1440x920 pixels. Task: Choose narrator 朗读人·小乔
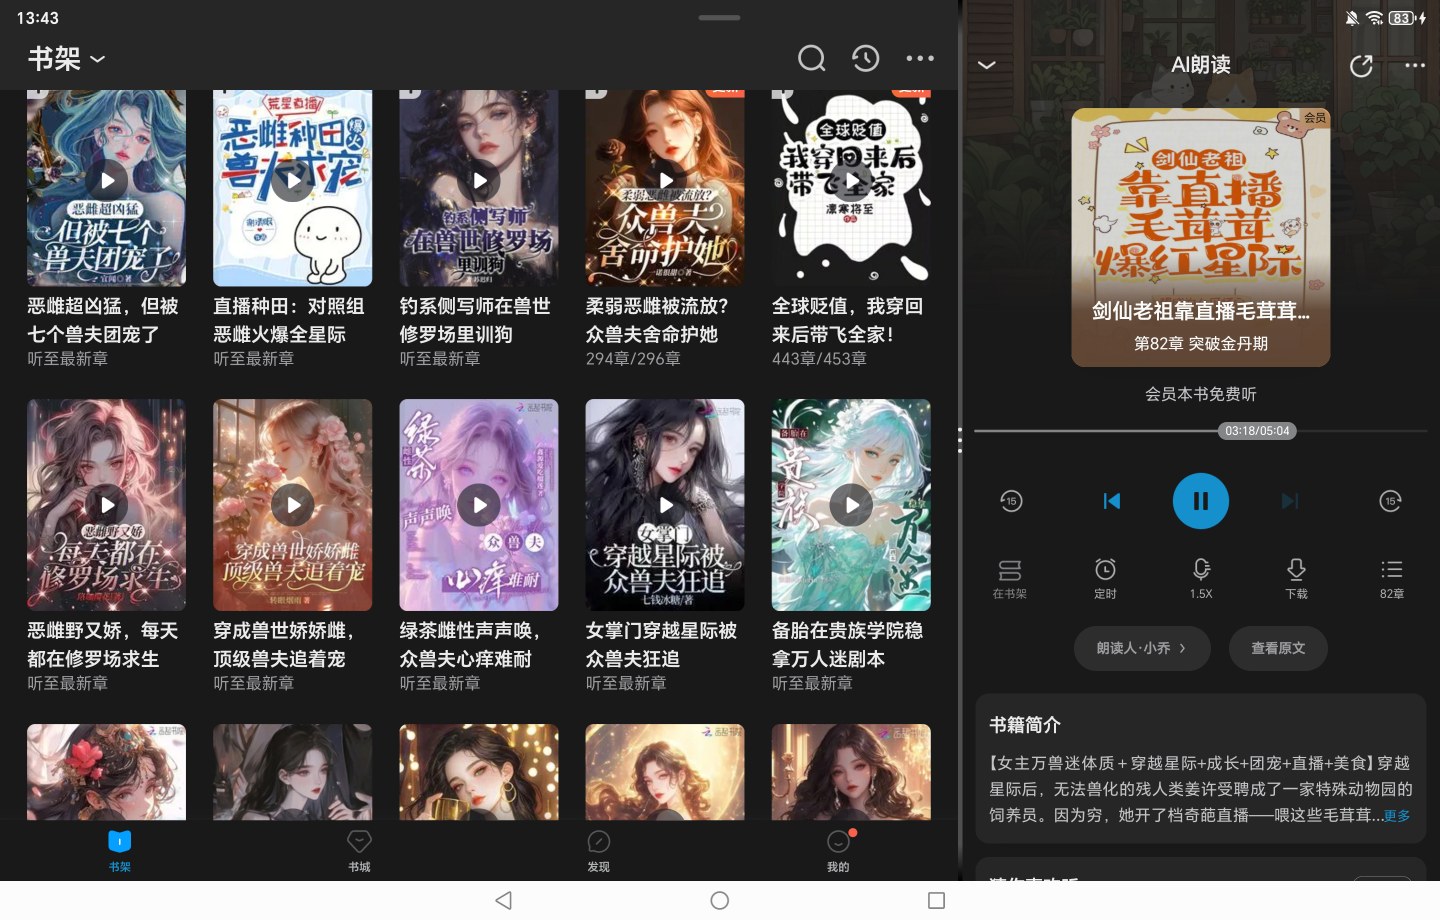(x=1142, y=648)
